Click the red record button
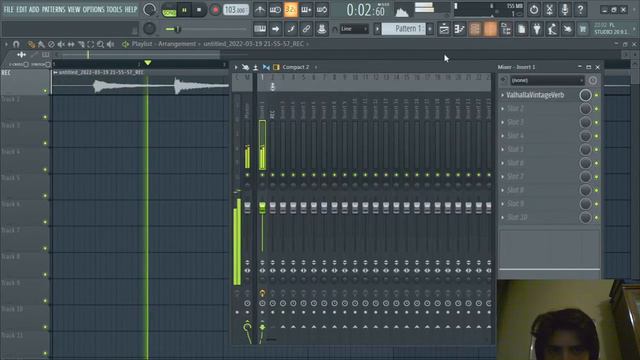640x360 pixels. tap(215, 10)
